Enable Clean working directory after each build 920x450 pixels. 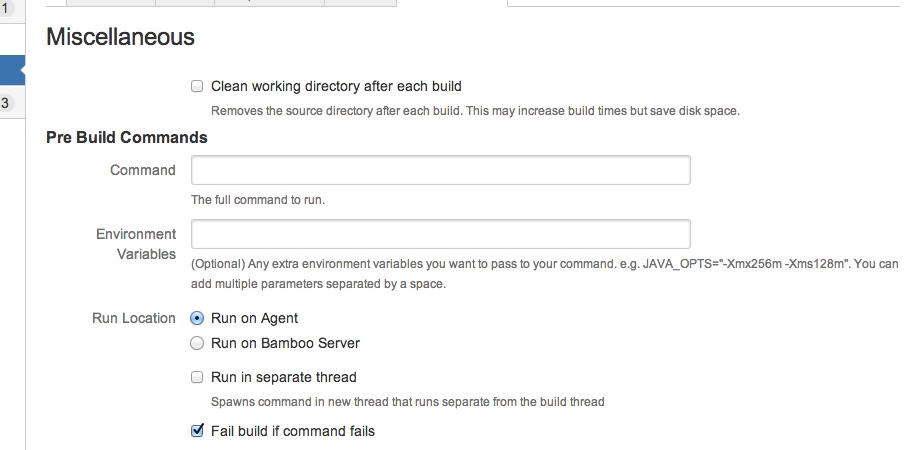tap(197, 87)
